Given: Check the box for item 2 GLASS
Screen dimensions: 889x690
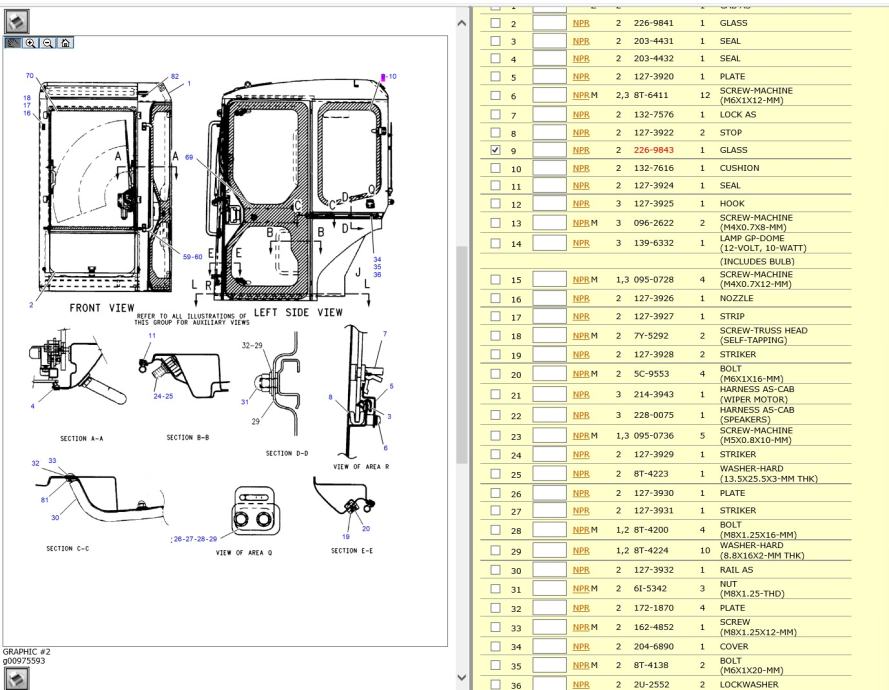Looking at the screenshot, I should point(495,23).
